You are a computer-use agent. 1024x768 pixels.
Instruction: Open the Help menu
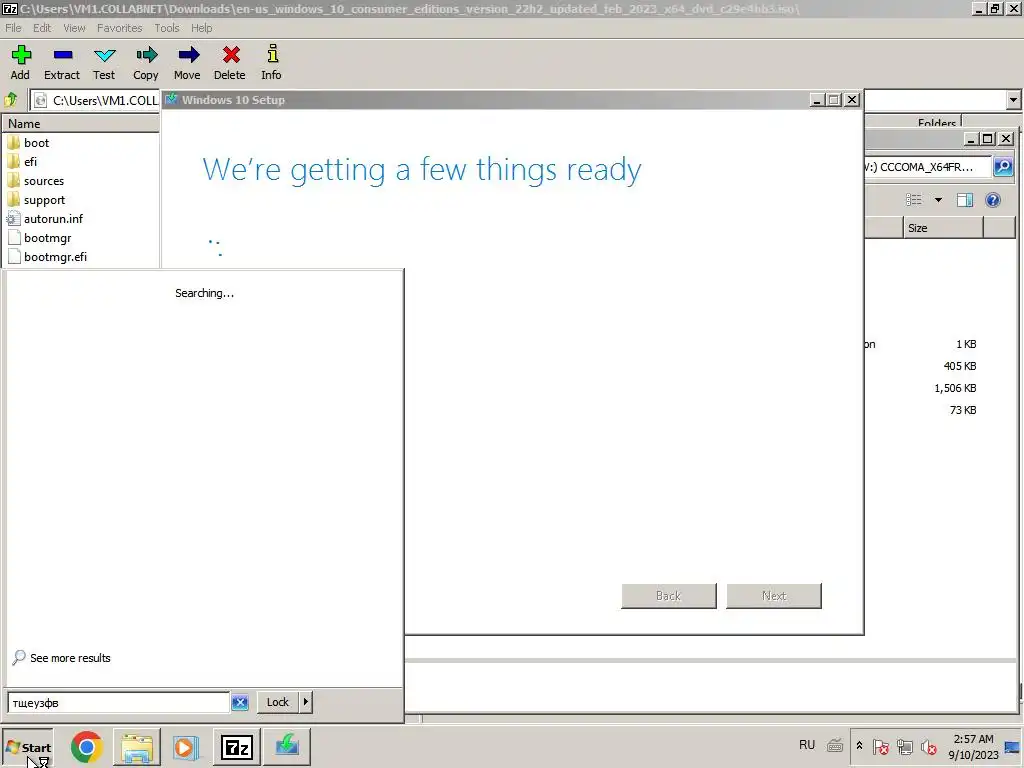pyautogui.click(x=201, y=28)
